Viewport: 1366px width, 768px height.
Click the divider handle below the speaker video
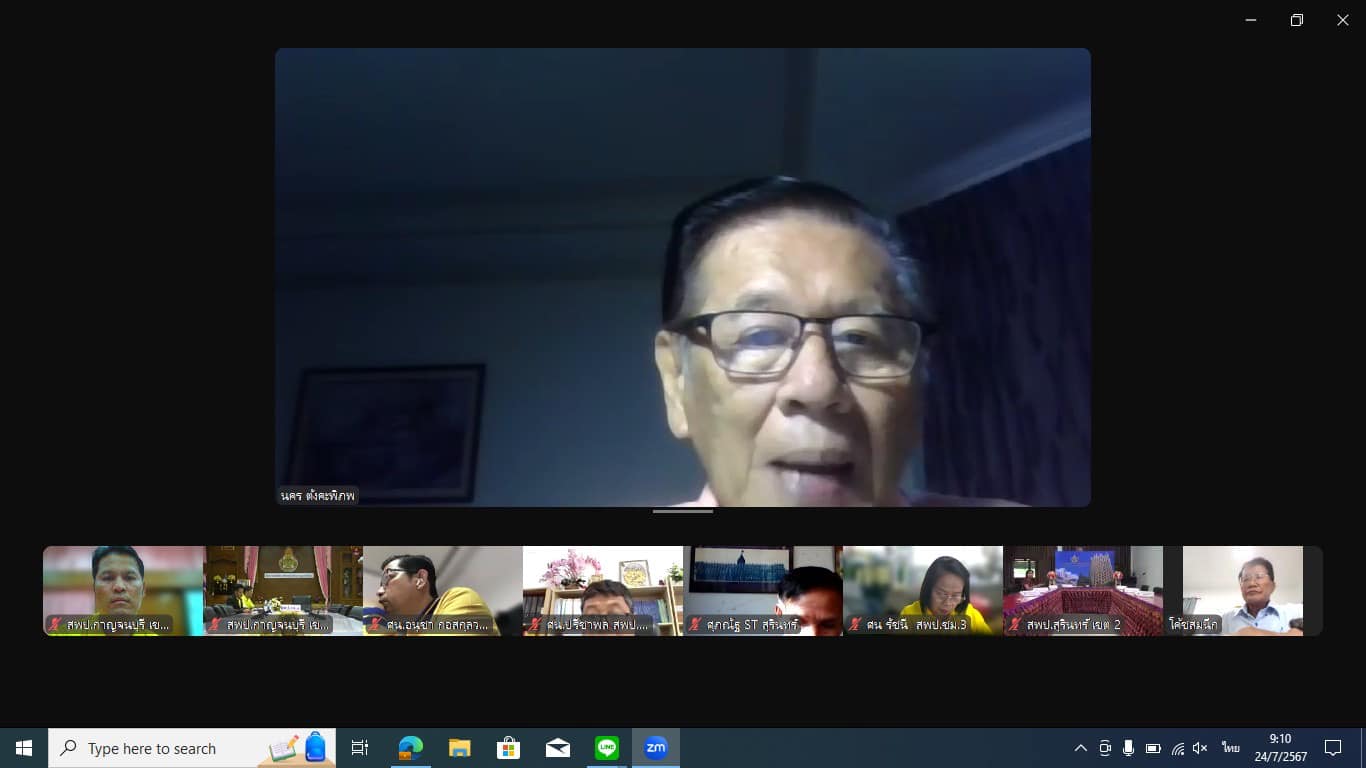pyautogui.click(x=683, y=511)
